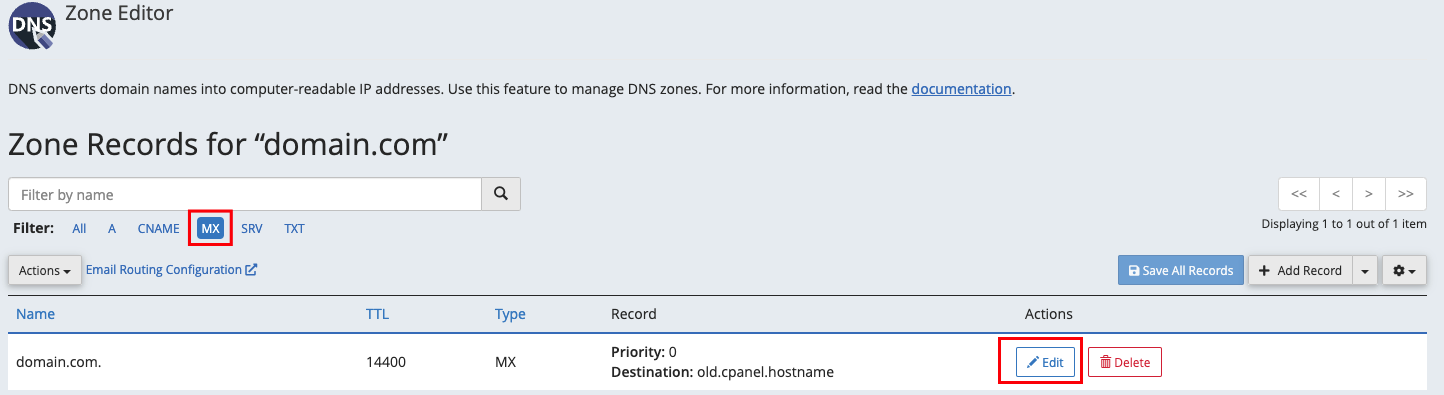Show All record types filter
1444x395 pixels.
click(79, 228)
